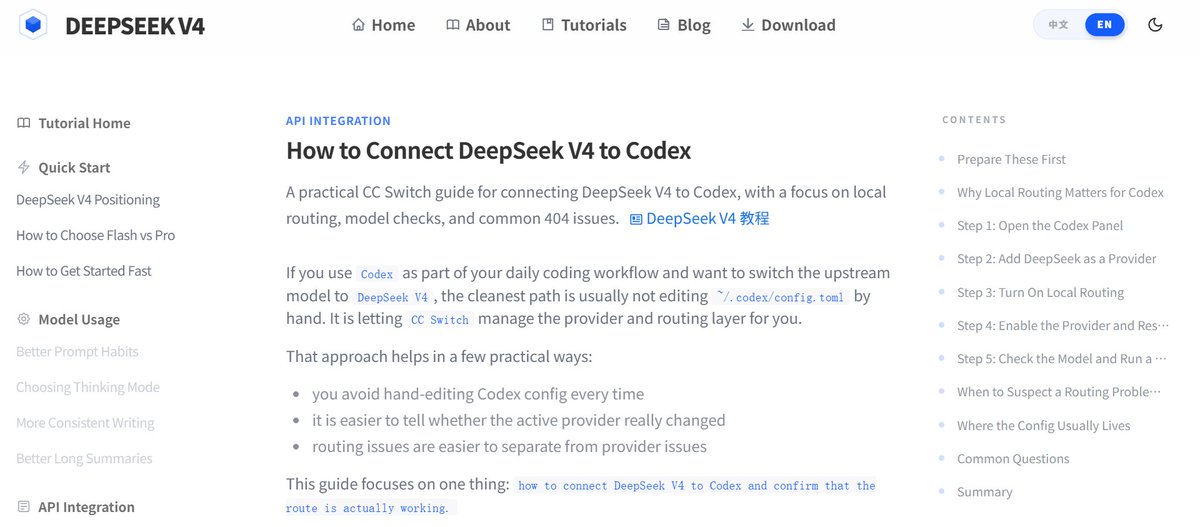The image size is (1200, 527).
Task: Open More Consistent Writing tutorial
Action: click(85, 422)
